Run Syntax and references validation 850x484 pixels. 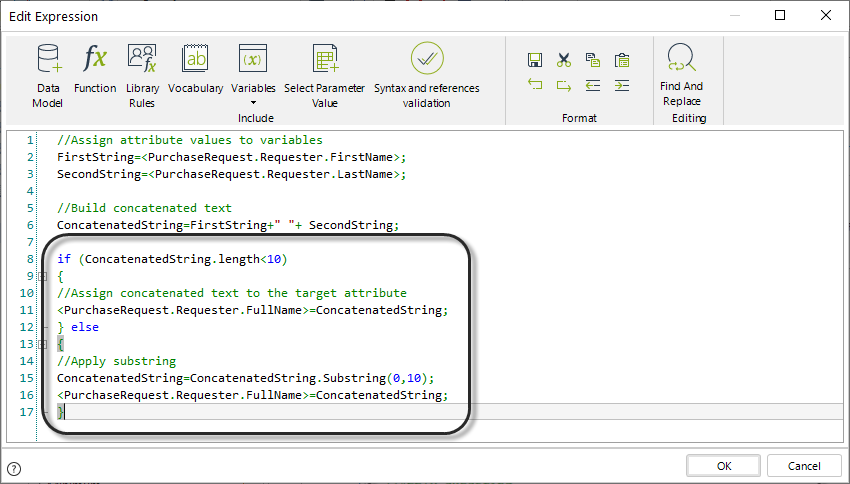click(427, 76)
